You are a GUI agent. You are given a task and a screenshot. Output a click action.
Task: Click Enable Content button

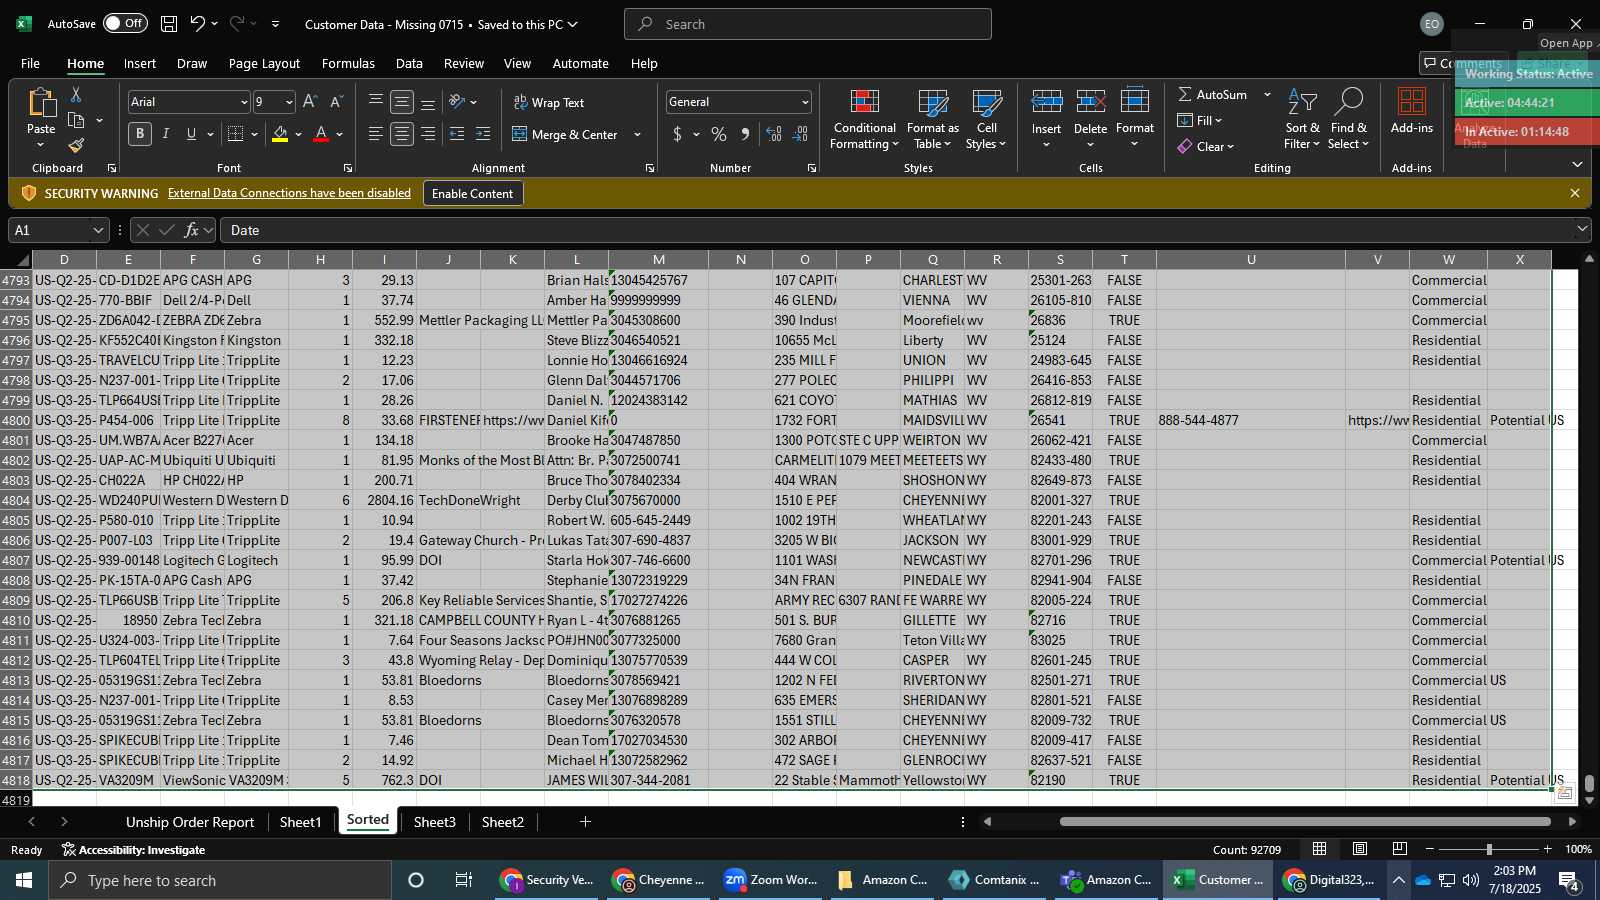(472, 193)
